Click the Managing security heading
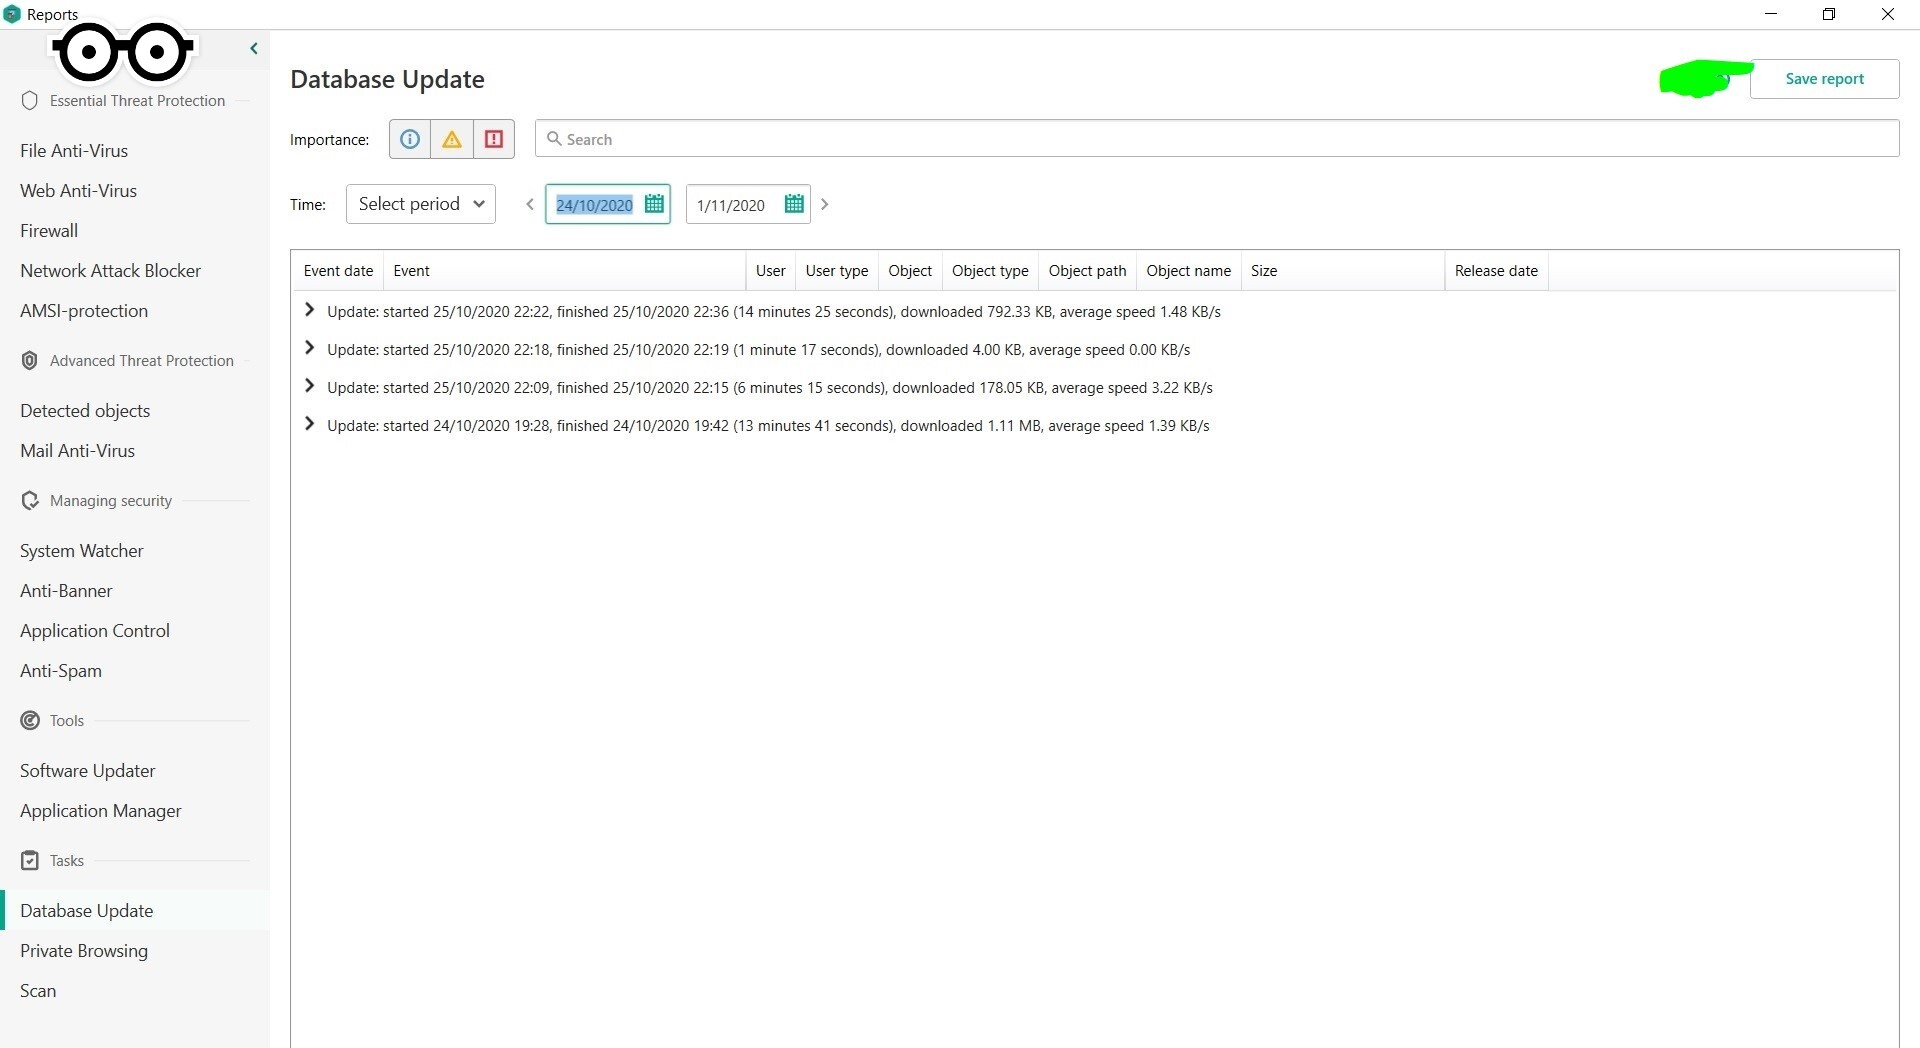 (111, 501)
